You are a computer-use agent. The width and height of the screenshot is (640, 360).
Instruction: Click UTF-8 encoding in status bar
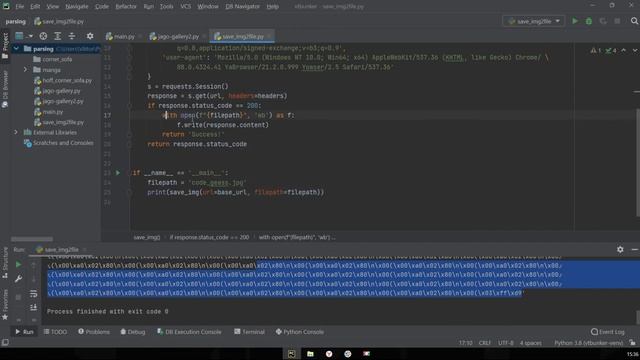[506, 343]
